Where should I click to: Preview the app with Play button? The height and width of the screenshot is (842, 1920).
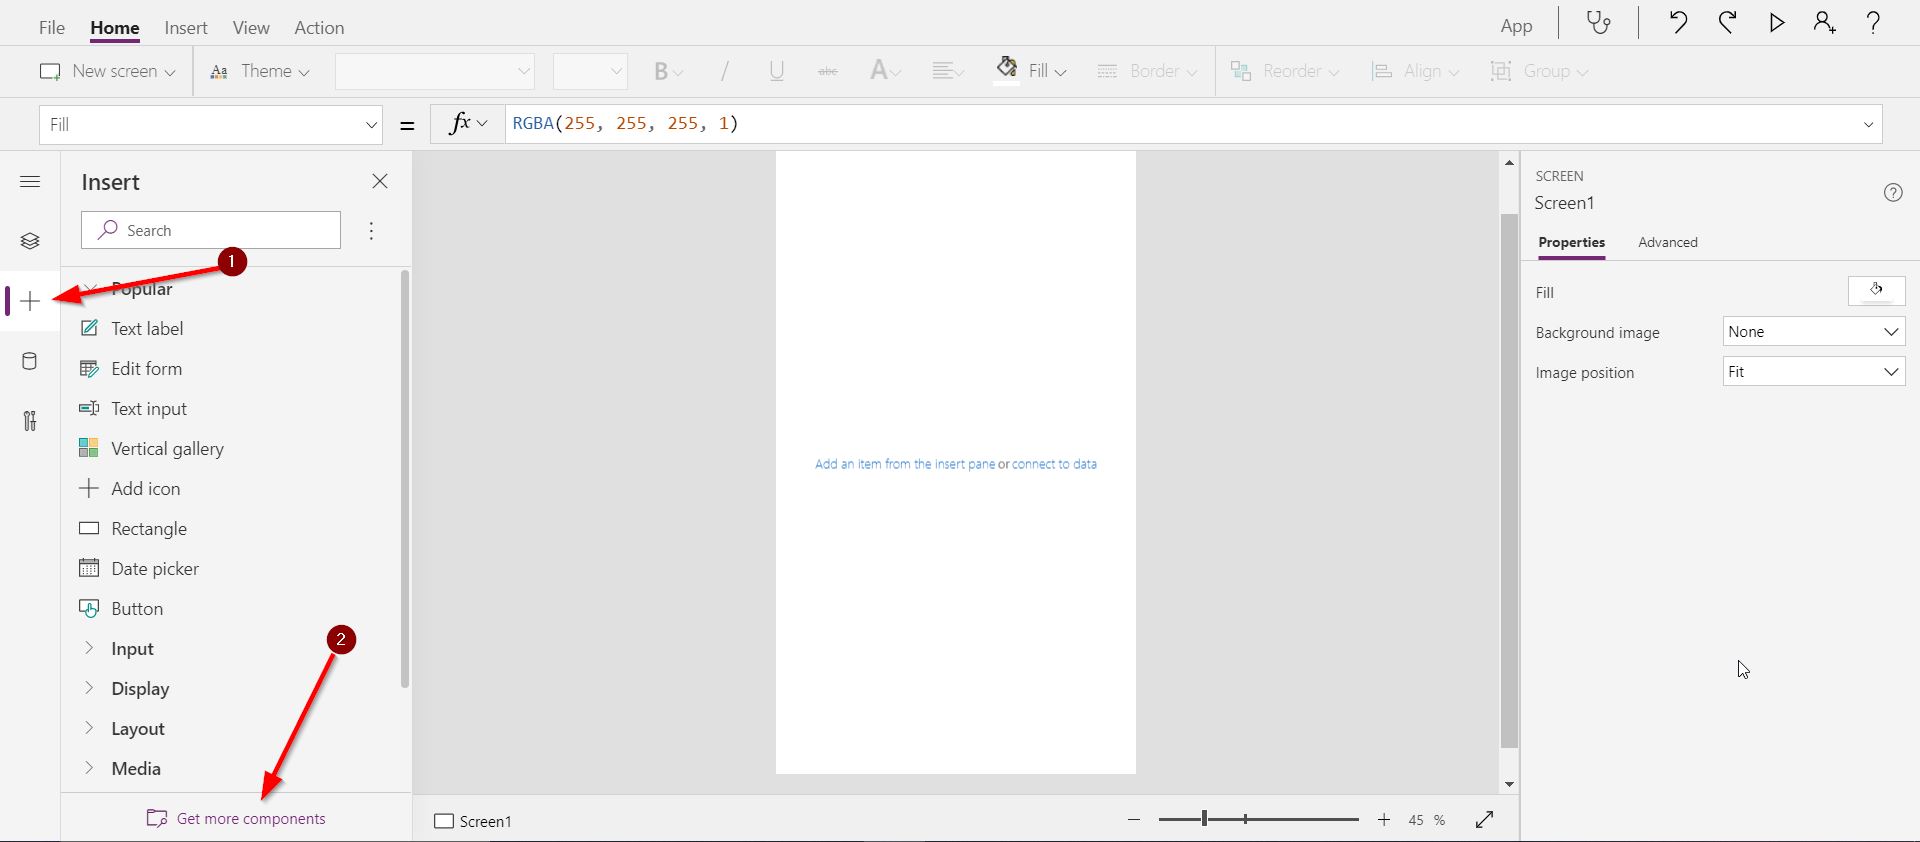tap(1777, 23)
